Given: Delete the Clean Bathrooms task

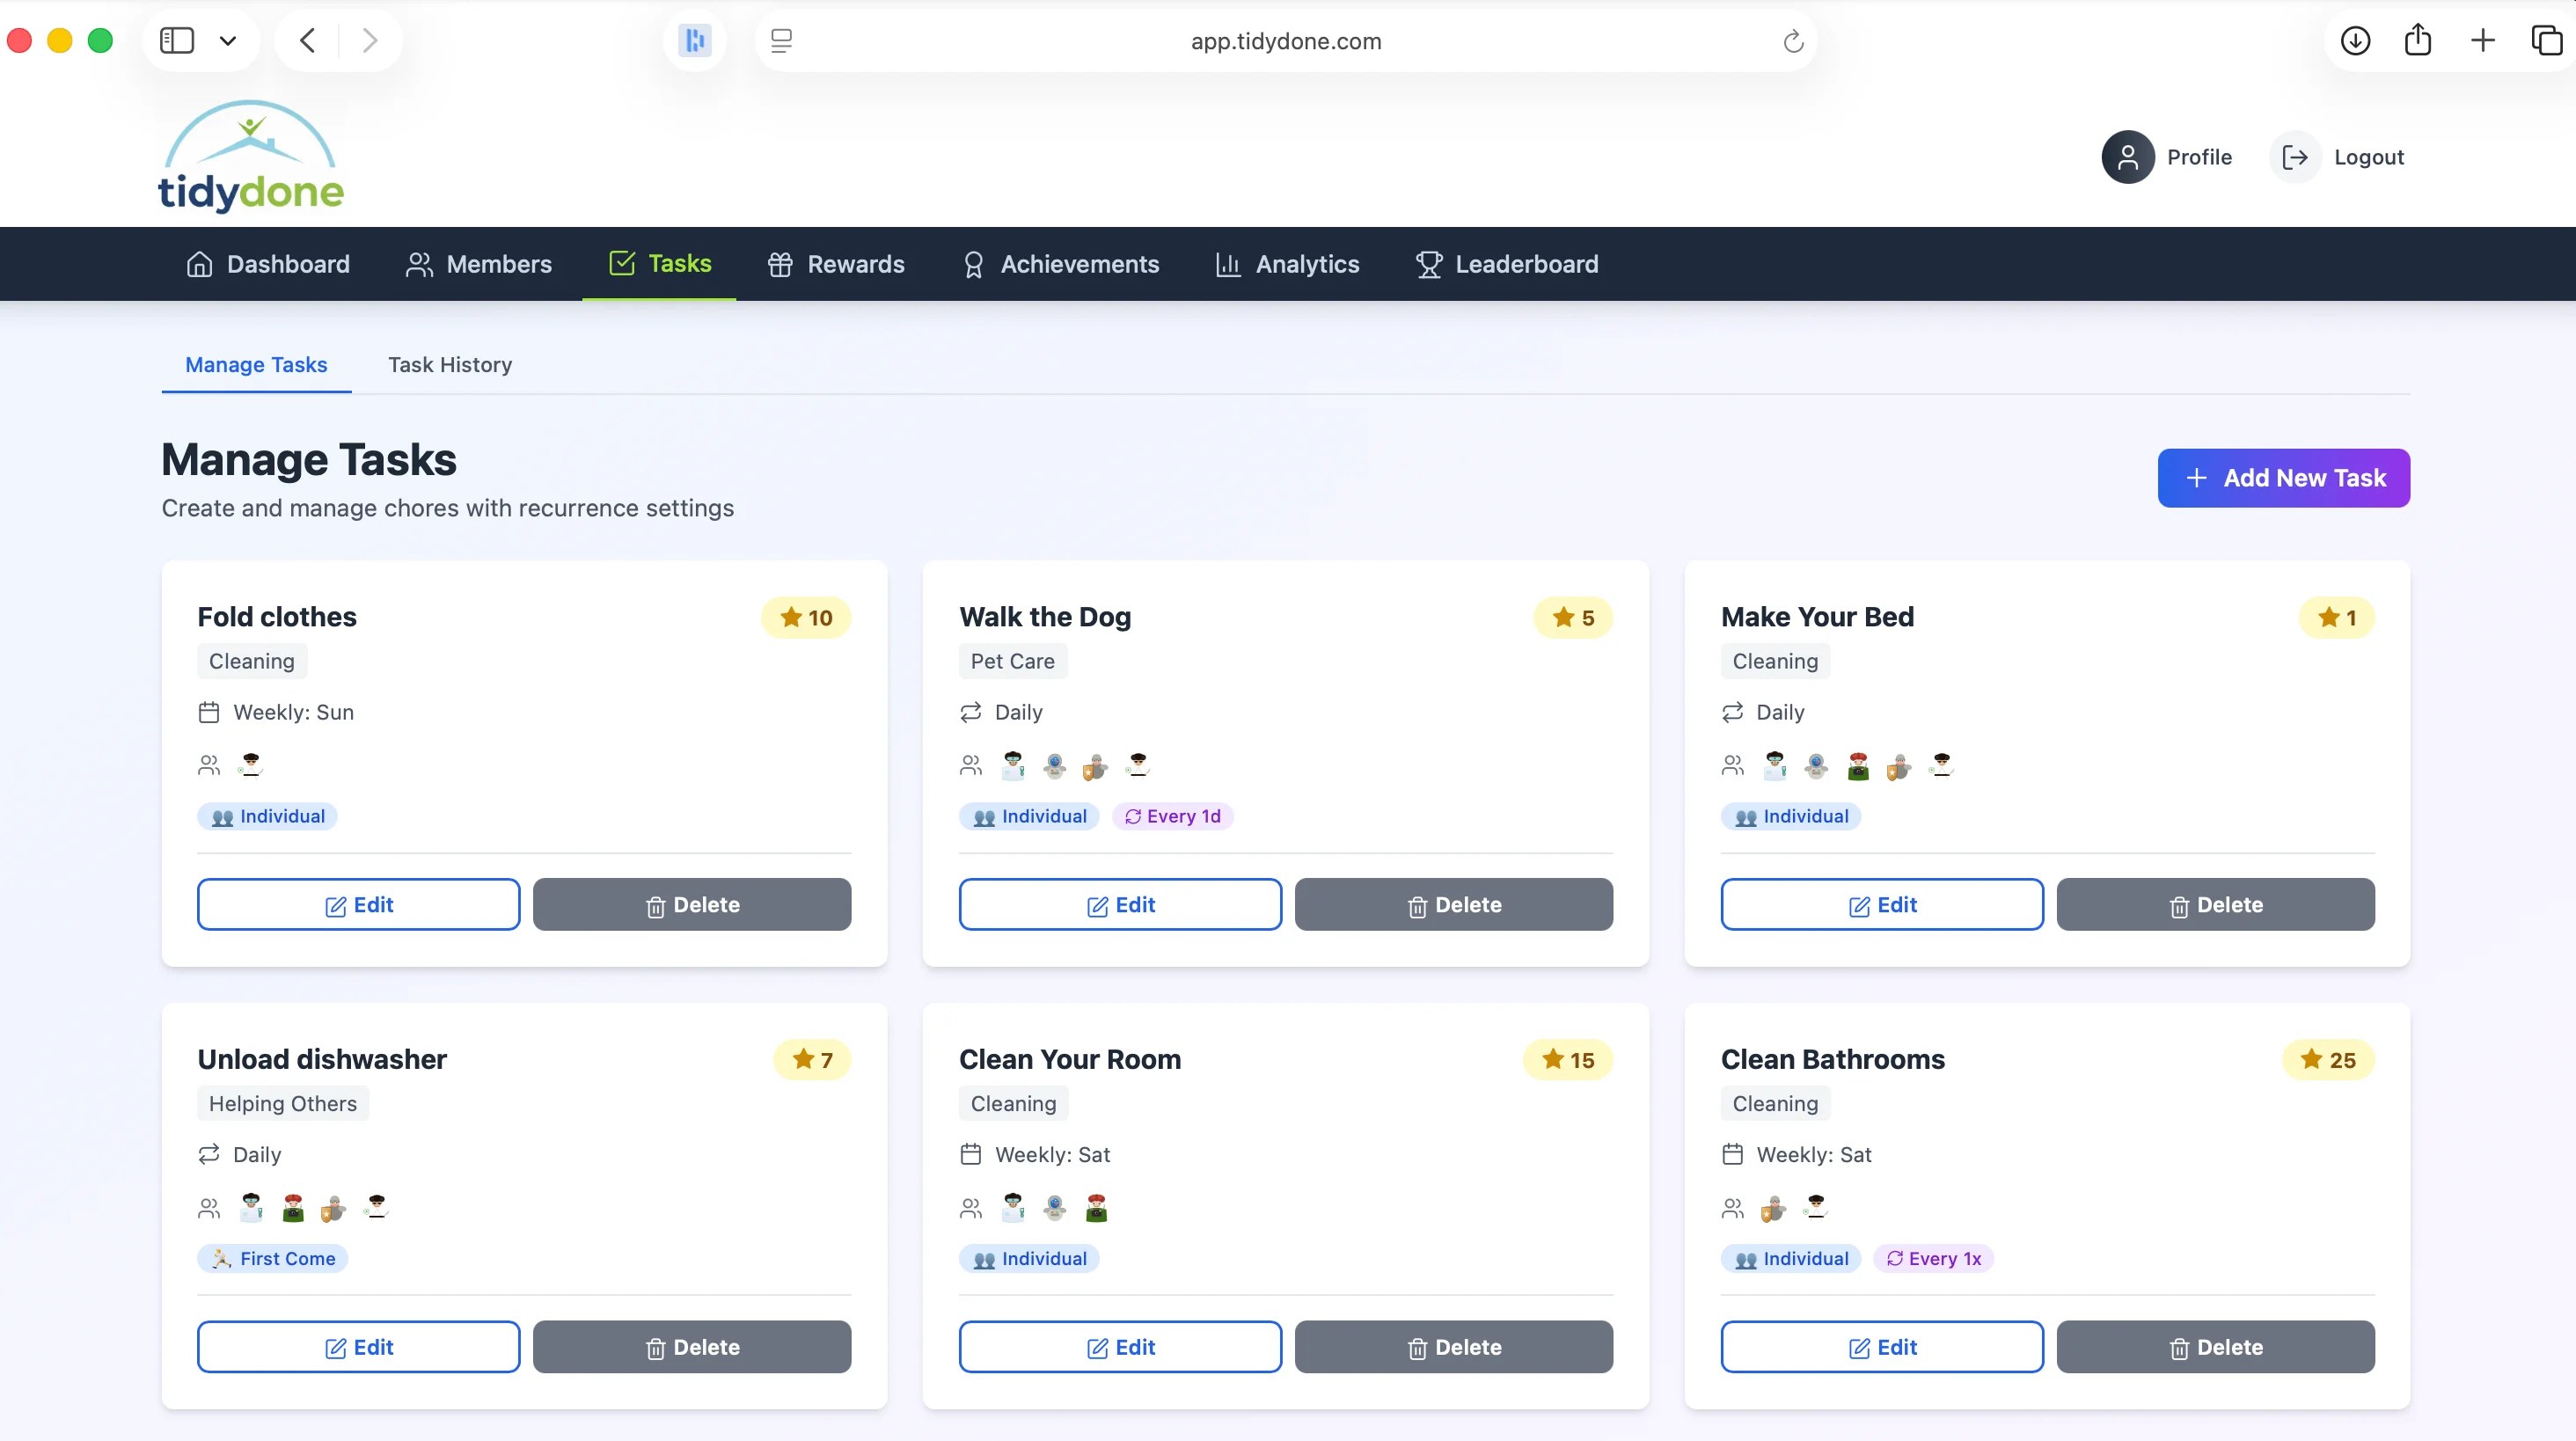Looking at the screenshot, I should point(2216,1347).
